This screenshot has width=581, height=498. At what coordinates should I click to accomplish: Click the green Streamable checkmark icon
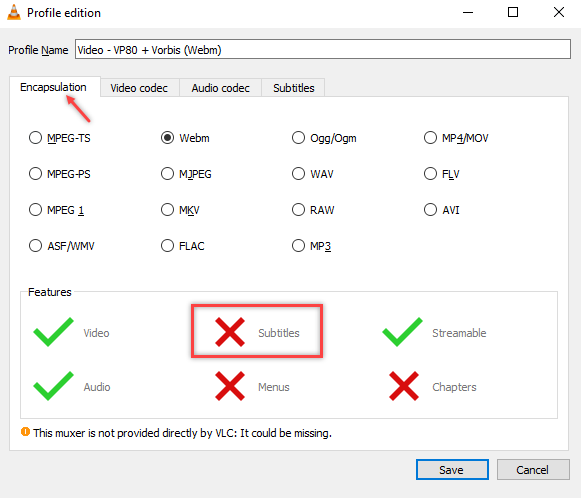(402, 332)
